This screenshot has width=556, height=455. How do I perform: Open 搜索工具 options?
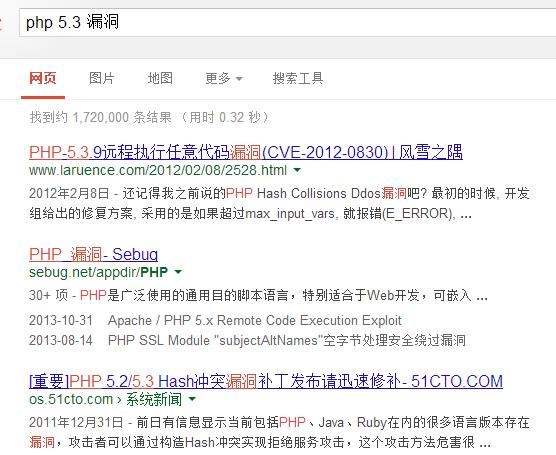(x=298, y=78)
